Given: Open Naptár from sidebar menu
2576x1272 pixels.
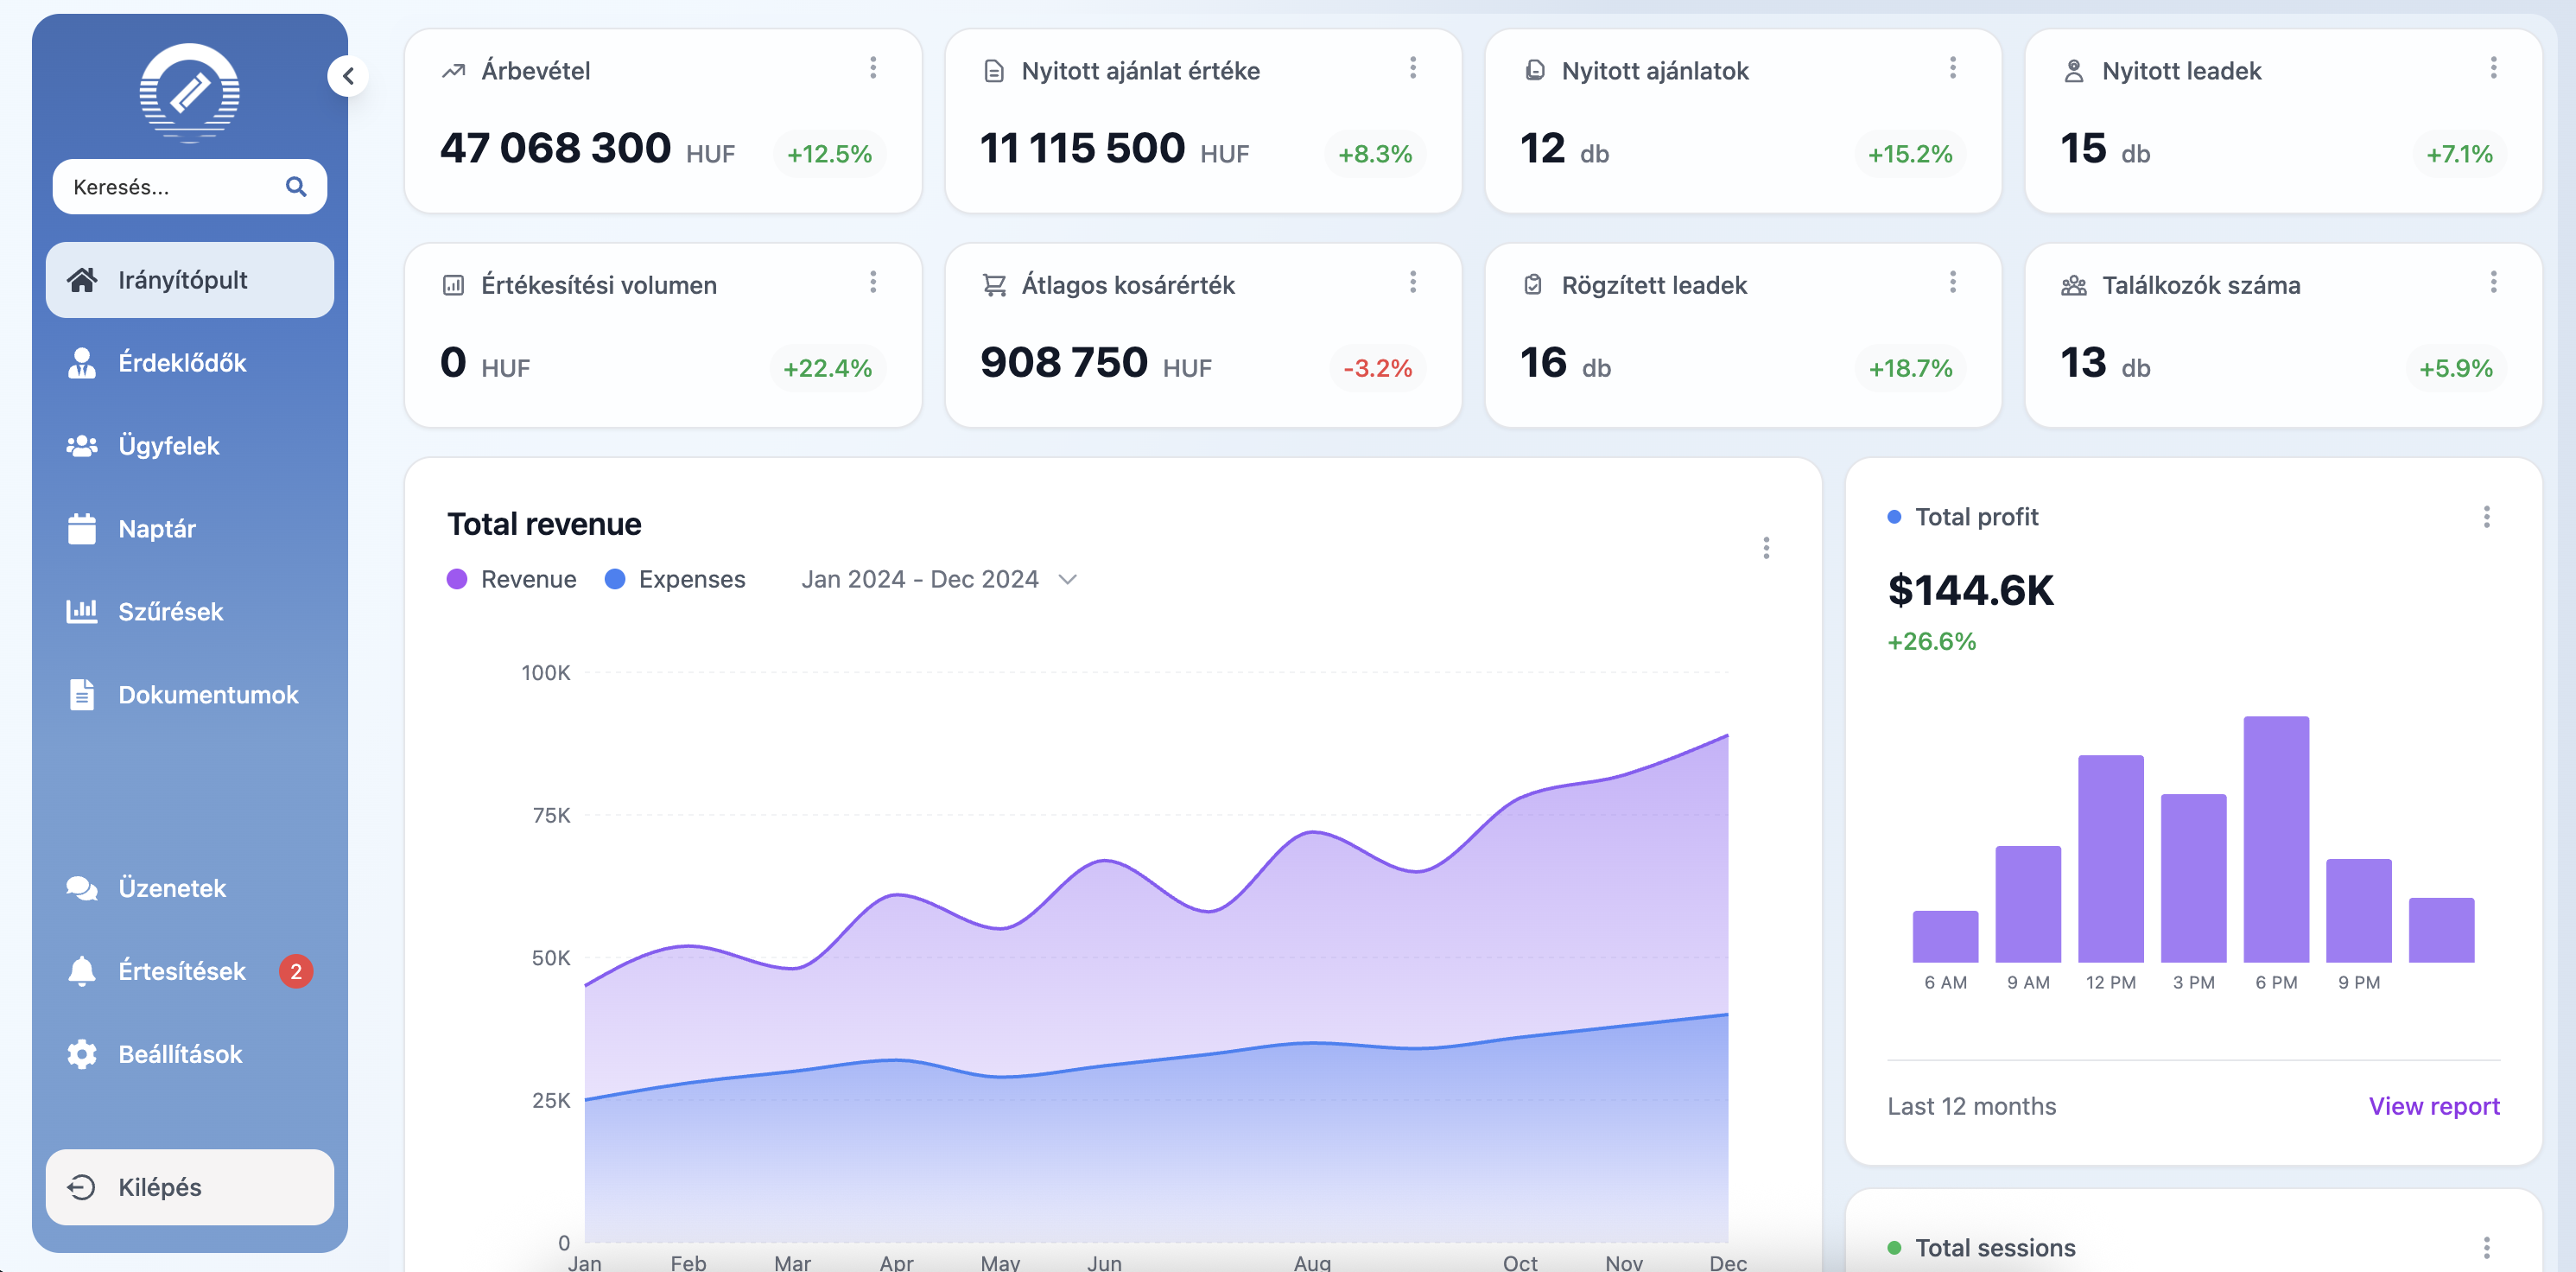Looking at the screenshot, I should point(157,529).
